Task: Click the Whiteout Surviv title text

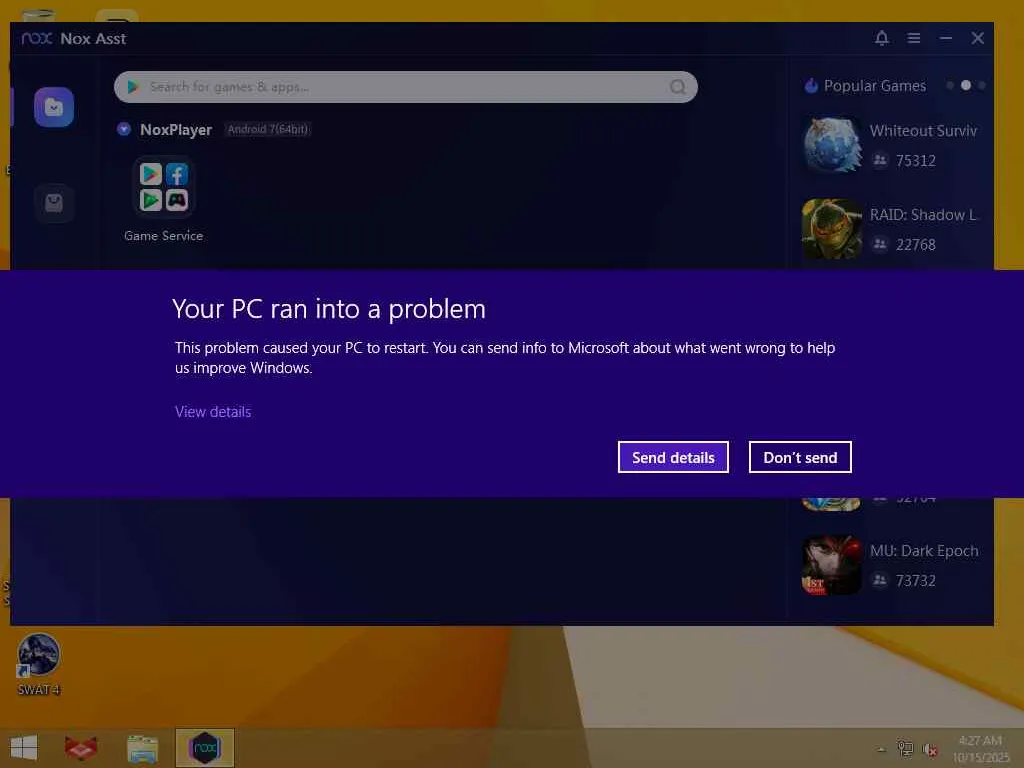Action: pyautogui.click(x=923, y=131)
